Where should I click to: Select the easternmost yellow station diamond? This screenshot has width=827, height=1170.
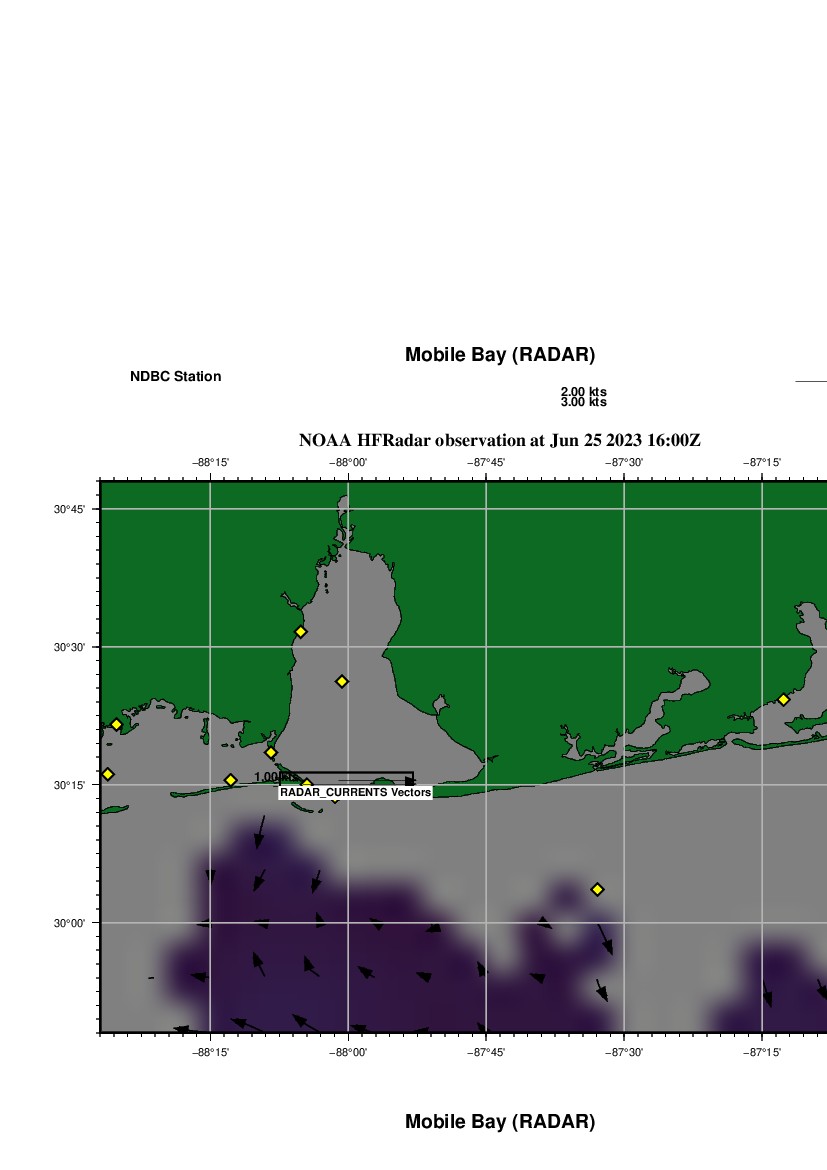coord(783,699)
